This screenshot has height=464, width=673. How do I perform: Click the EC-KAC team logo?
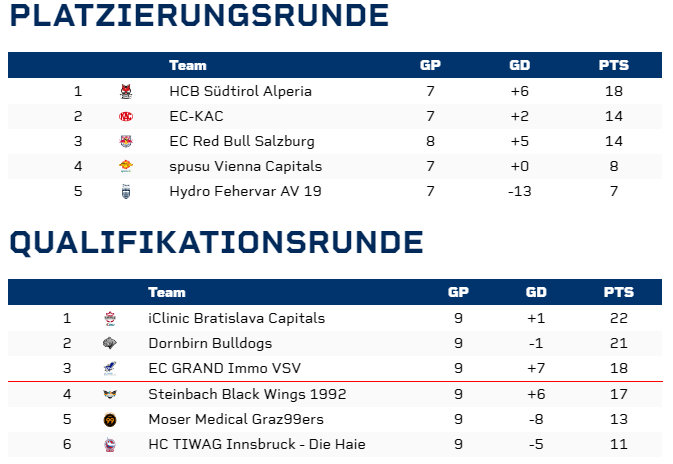coord(126,117)
